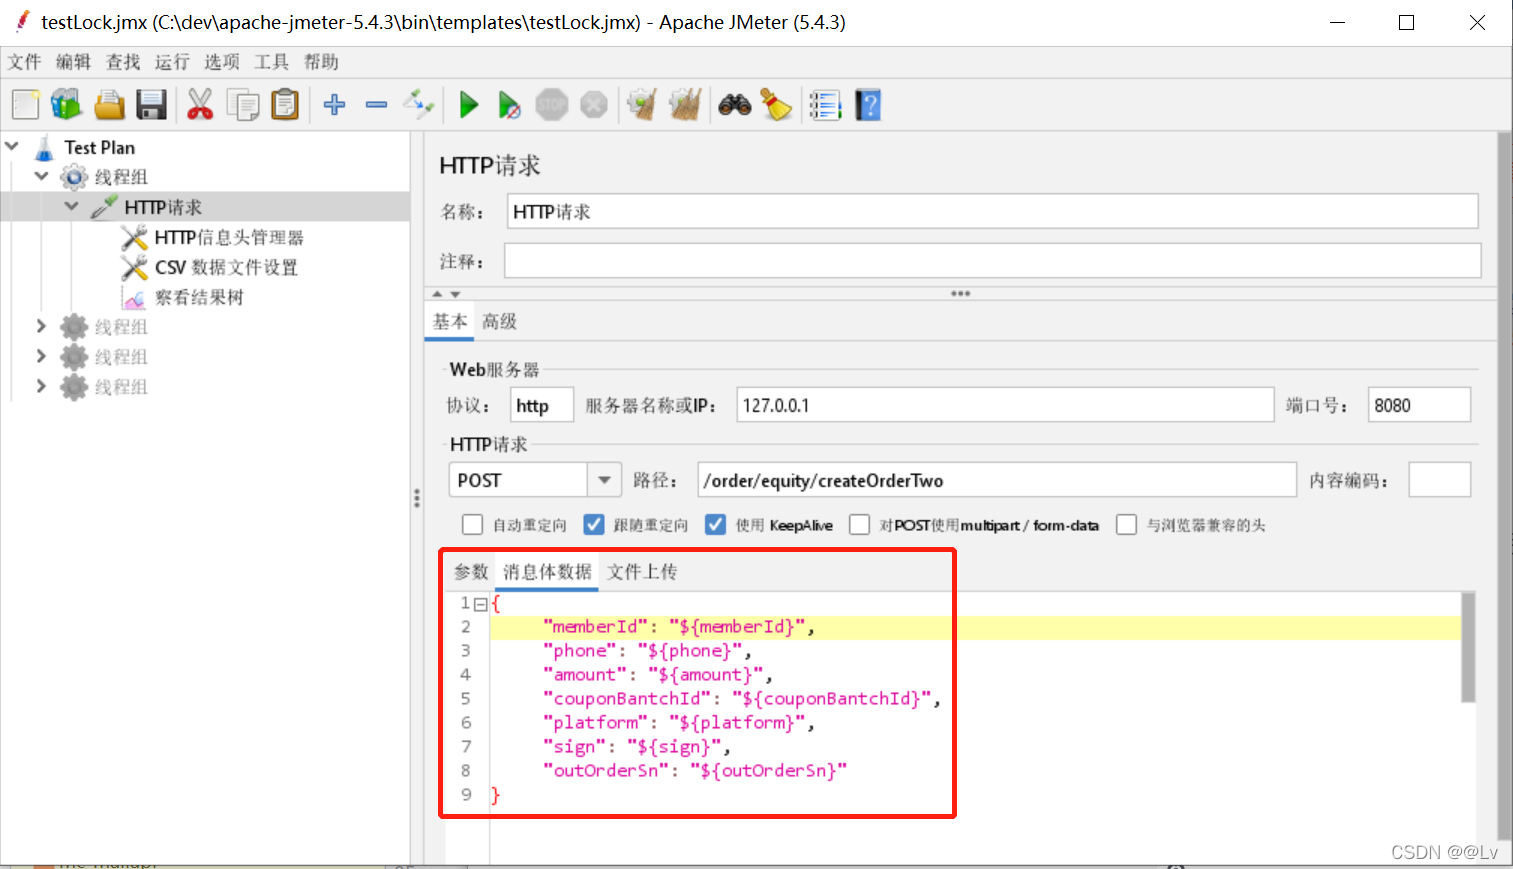The width and height of the screenshot is (1513, 869).
Task: Enable multipart/form-data for POST checkbox
Action: click(859, 525)
